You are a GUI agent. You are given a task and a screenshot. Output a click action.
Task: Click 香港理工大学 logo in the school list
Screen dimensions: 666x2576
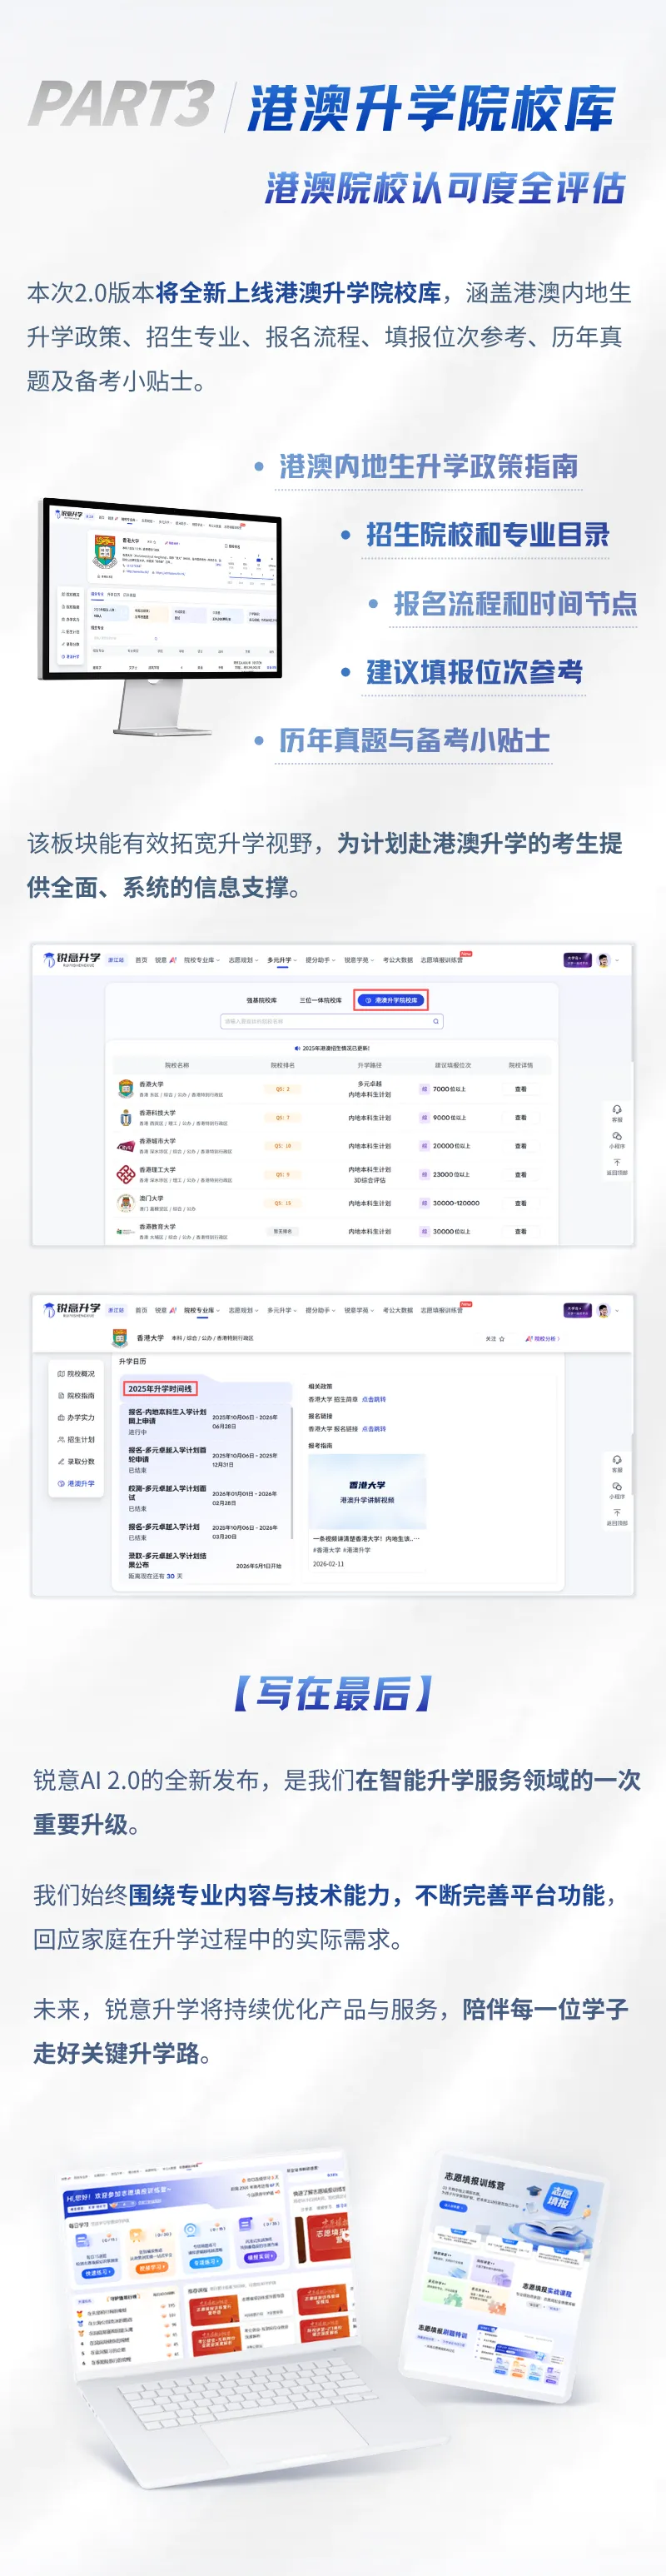click(x=125, y=1174)
